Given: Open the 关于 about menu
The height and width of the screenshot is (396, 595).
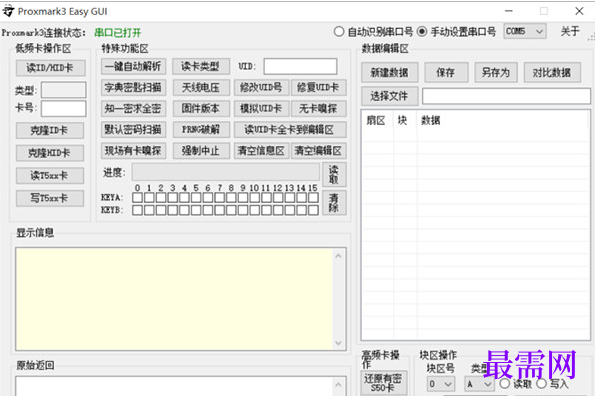Looking at the screenshot, I should [x=570, y=31].
